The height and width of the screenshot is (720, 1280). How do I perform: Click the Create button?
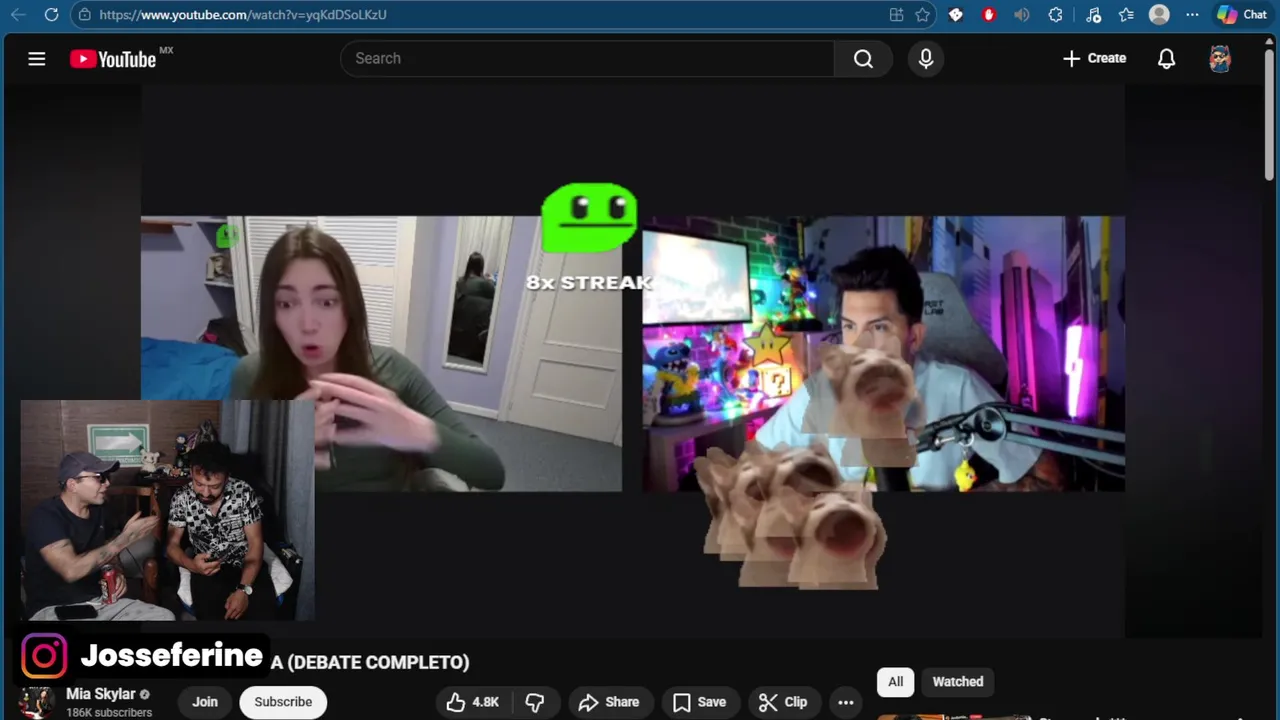coord(1095,59)
